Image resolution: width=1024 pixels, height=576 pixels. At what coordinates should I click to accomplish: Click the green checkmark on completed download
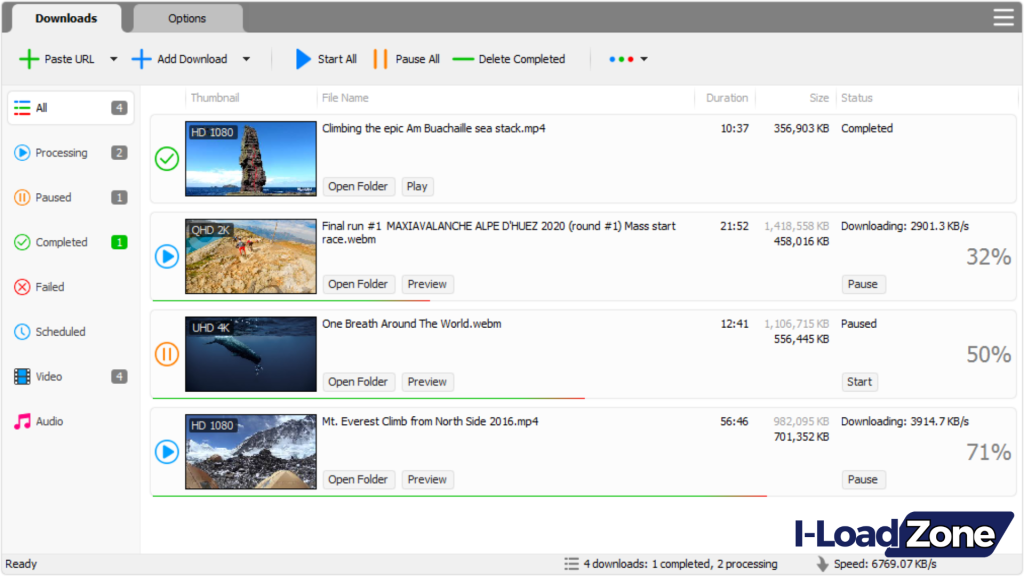(166, 158)
